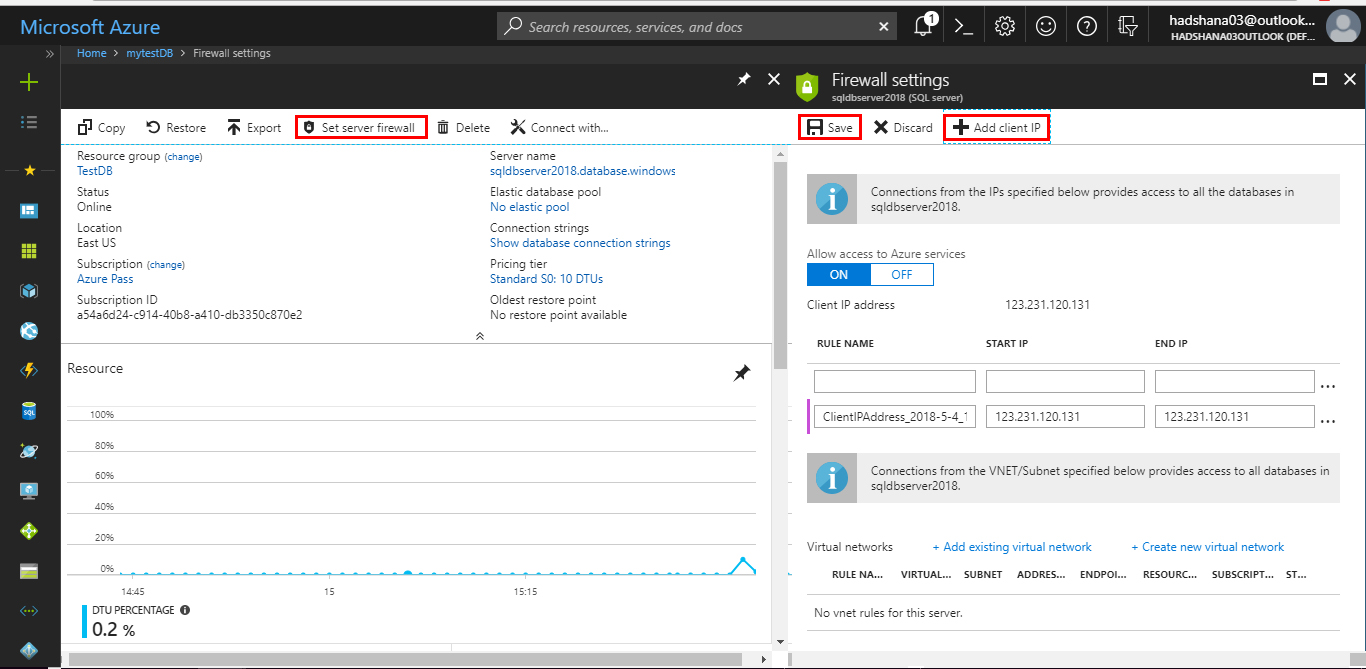The width and height of the screenshot is (1366, 669).
Task: Open All services list icon in sidebar
Action: point(29,121)
